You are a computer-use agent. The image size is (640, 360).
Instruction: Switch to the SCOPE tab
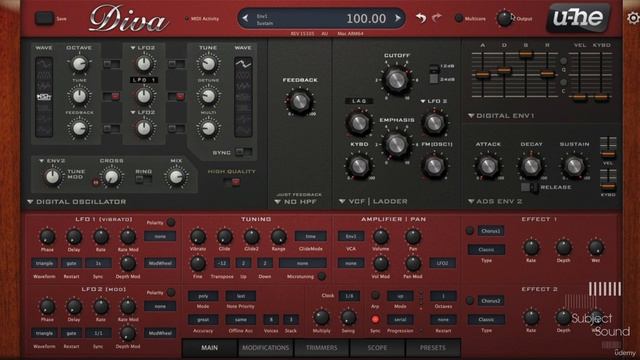(x=377, y=348)
